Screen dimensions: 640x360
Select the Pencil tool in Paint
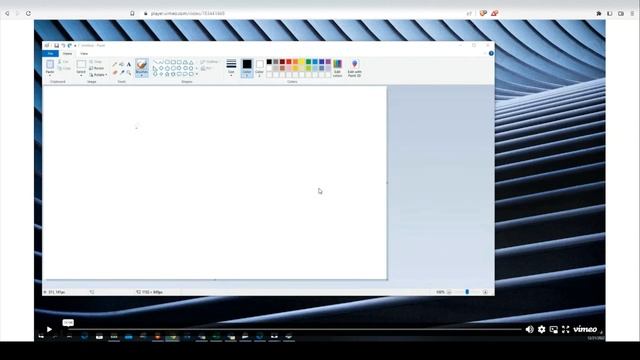pyautogui.click(x=115, y=64)
